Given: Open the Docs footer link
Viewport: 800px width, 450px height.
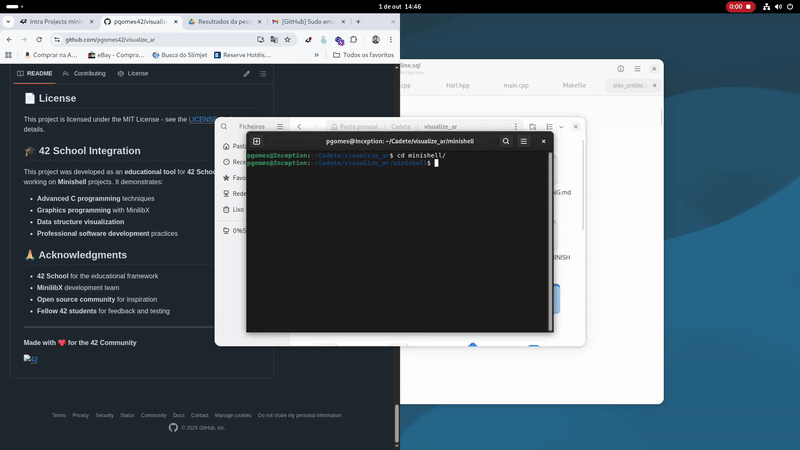Looking at the screenshot, I should (x=179, y=415).
